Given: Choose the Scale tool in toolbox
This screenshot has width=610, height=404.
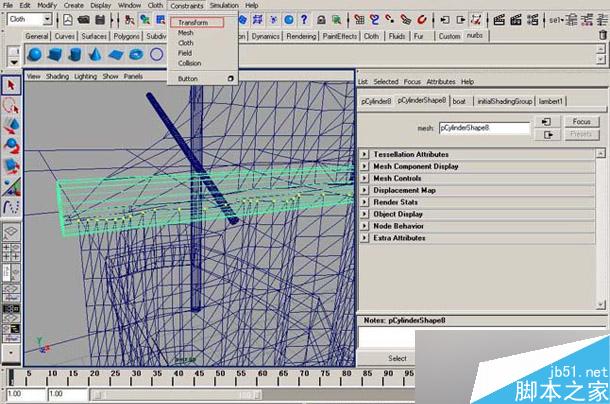Looking at the screenshot, I should point(11,166).
